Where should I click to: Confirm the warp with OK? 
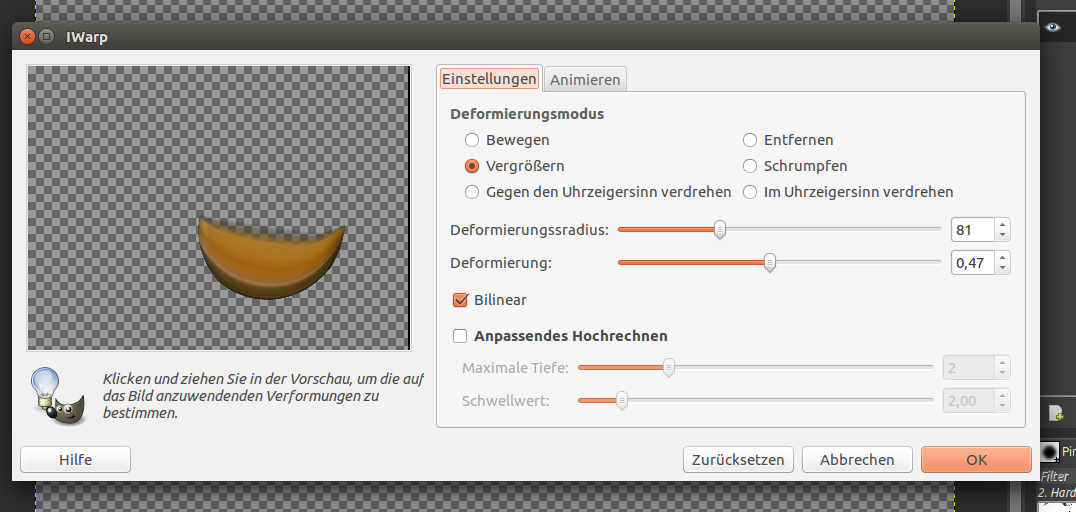976,460
